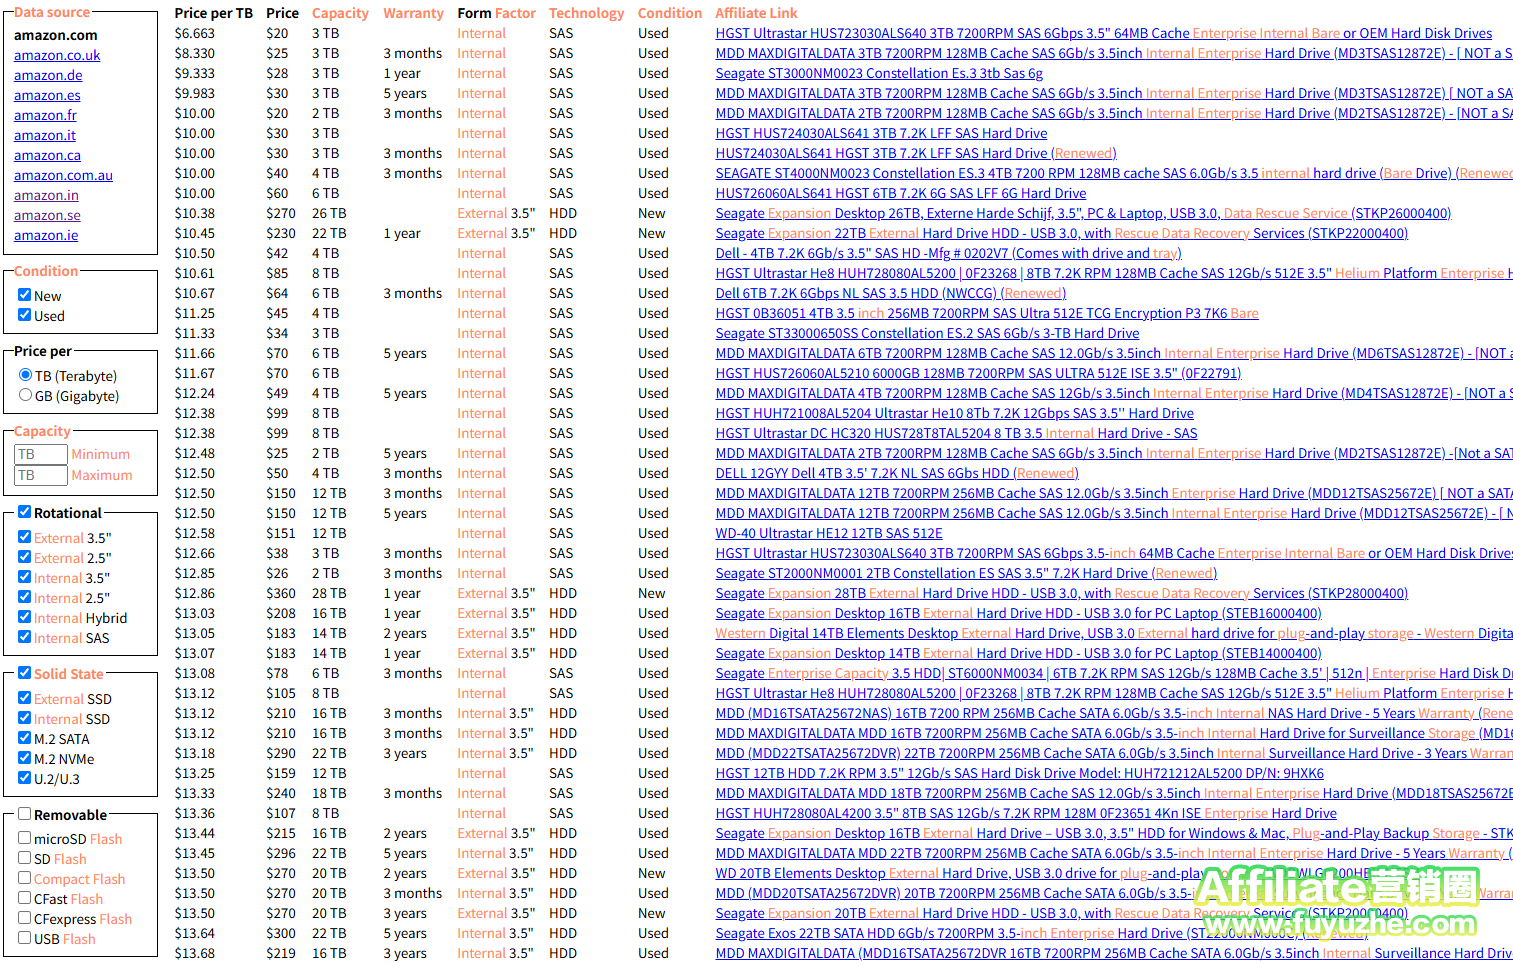Select the TB (Terabyte) price option
Image resolution: width=1513 pixels, height=964 pixels.
26,375
